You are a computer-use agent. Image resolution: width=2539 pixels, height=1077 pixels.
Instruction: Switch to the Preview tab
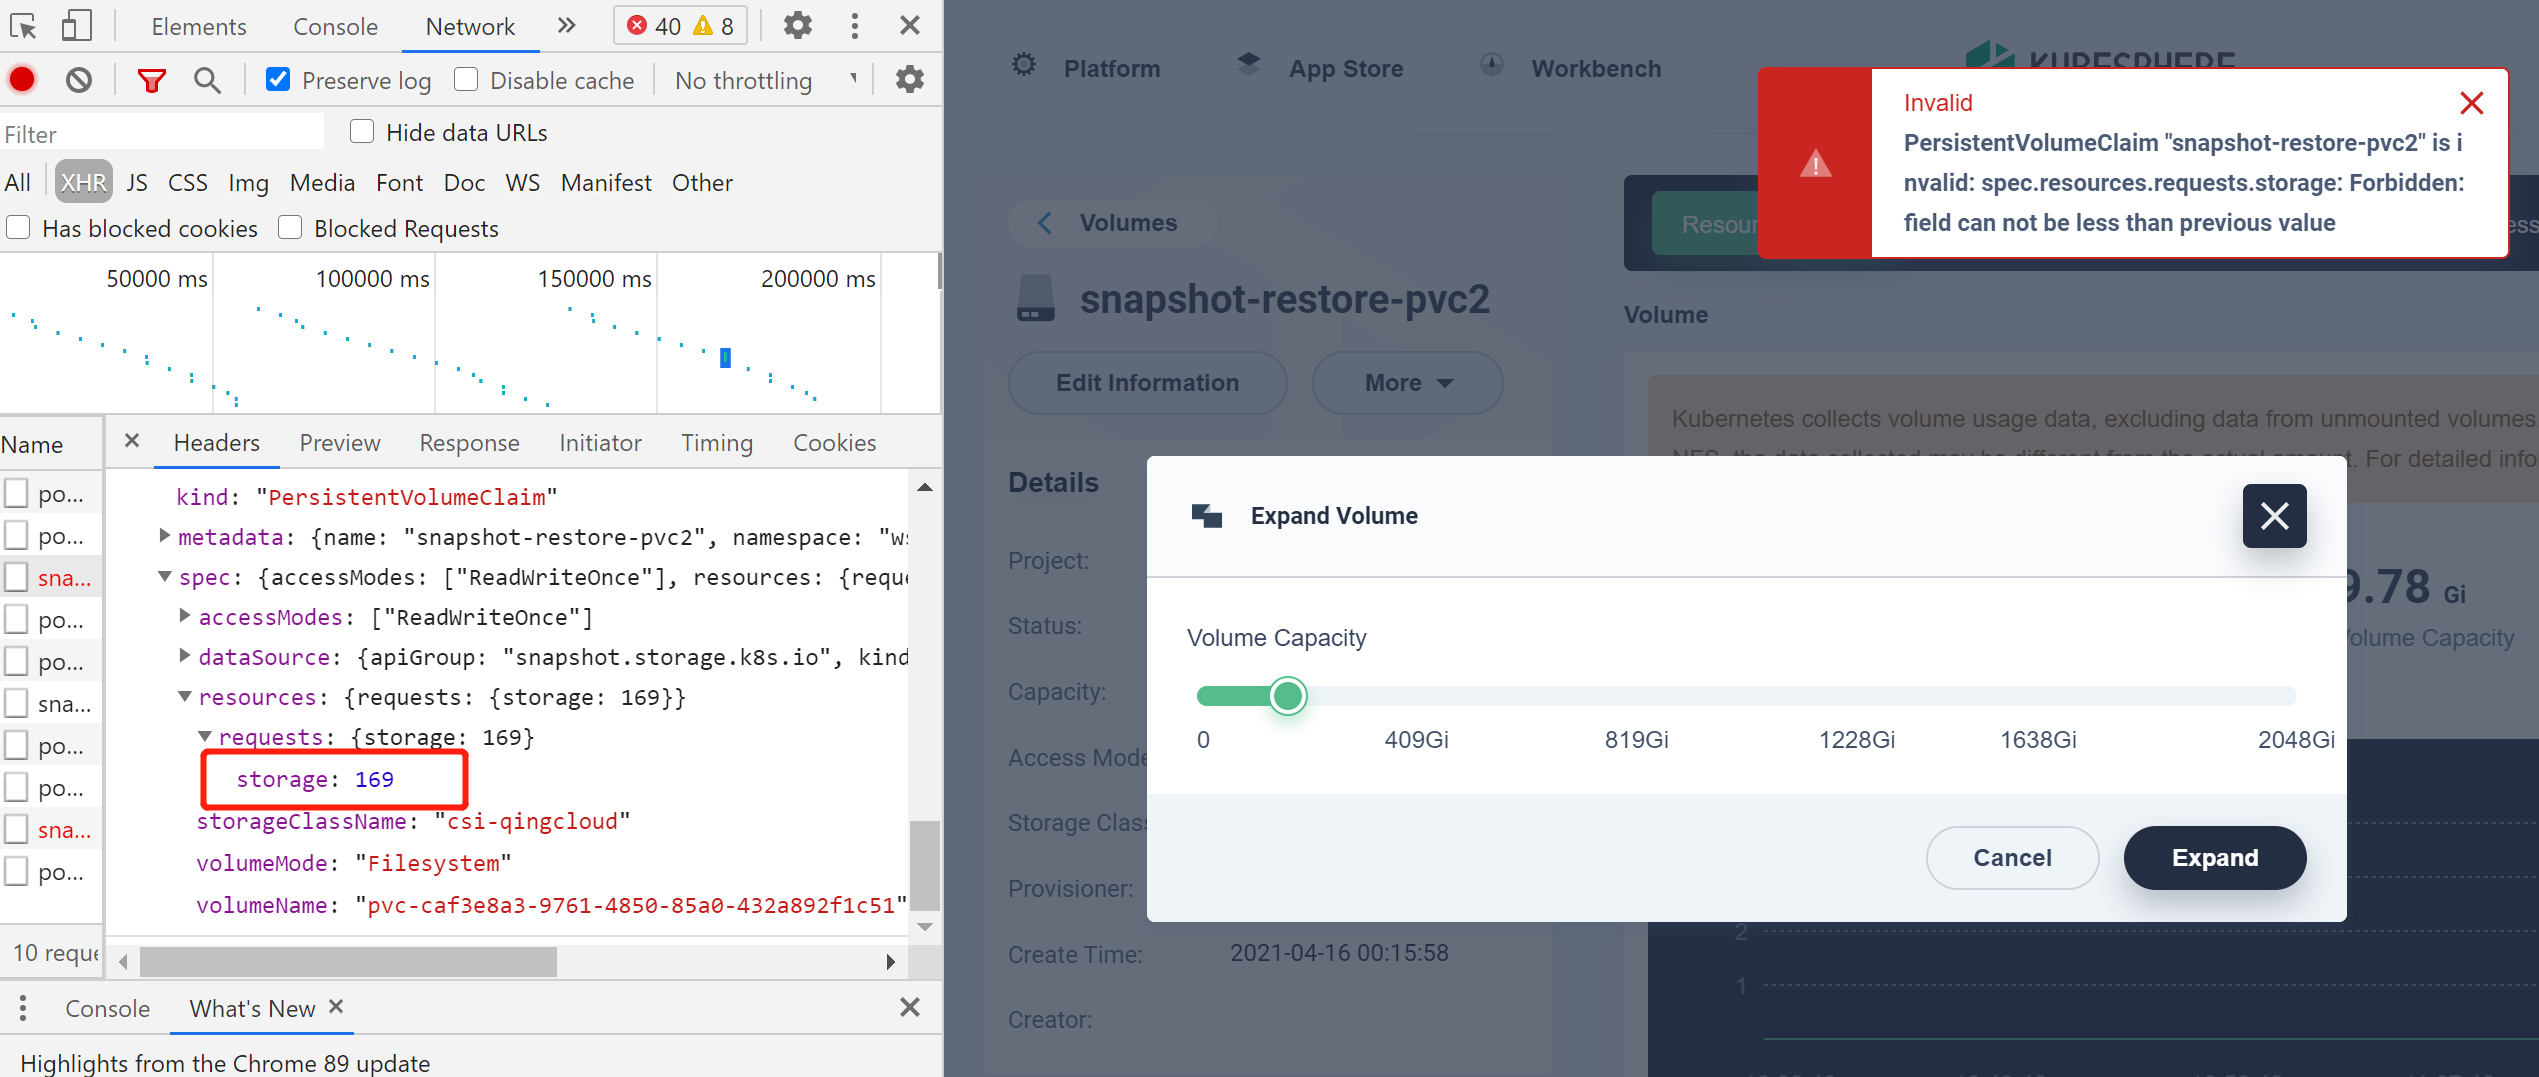339,442
